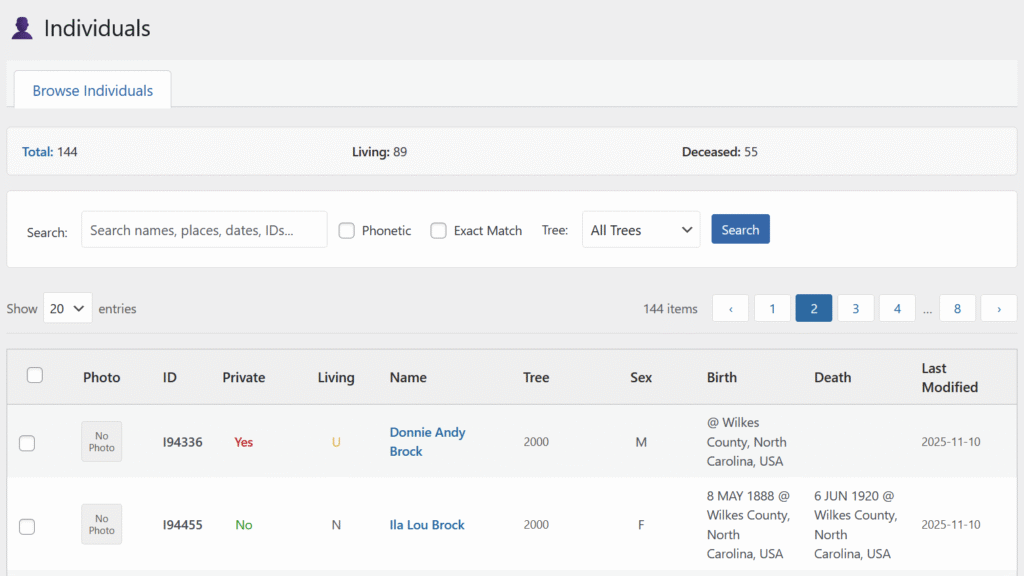Go to next page arrow
Viewport: 1024px width, 576px height.
coord(998,309)
